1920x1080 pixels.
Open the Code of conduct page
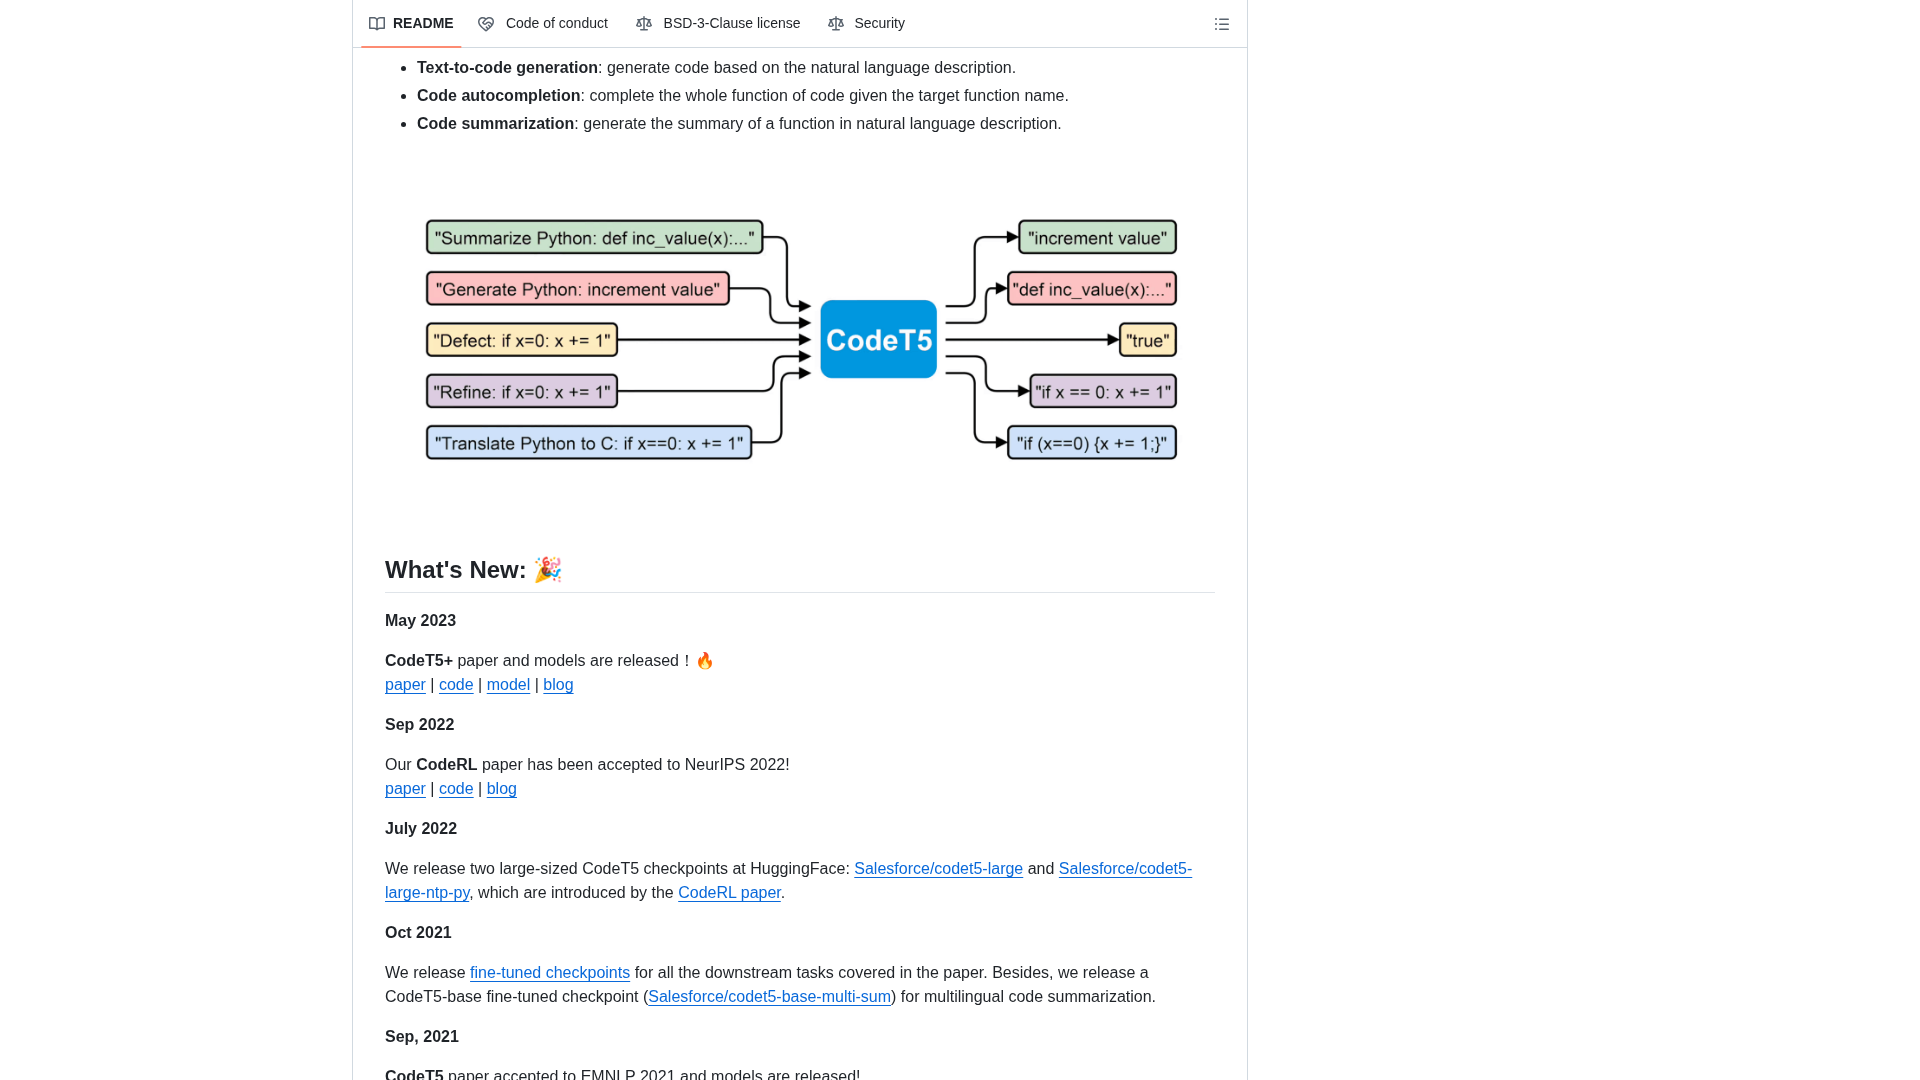(557, 23)
